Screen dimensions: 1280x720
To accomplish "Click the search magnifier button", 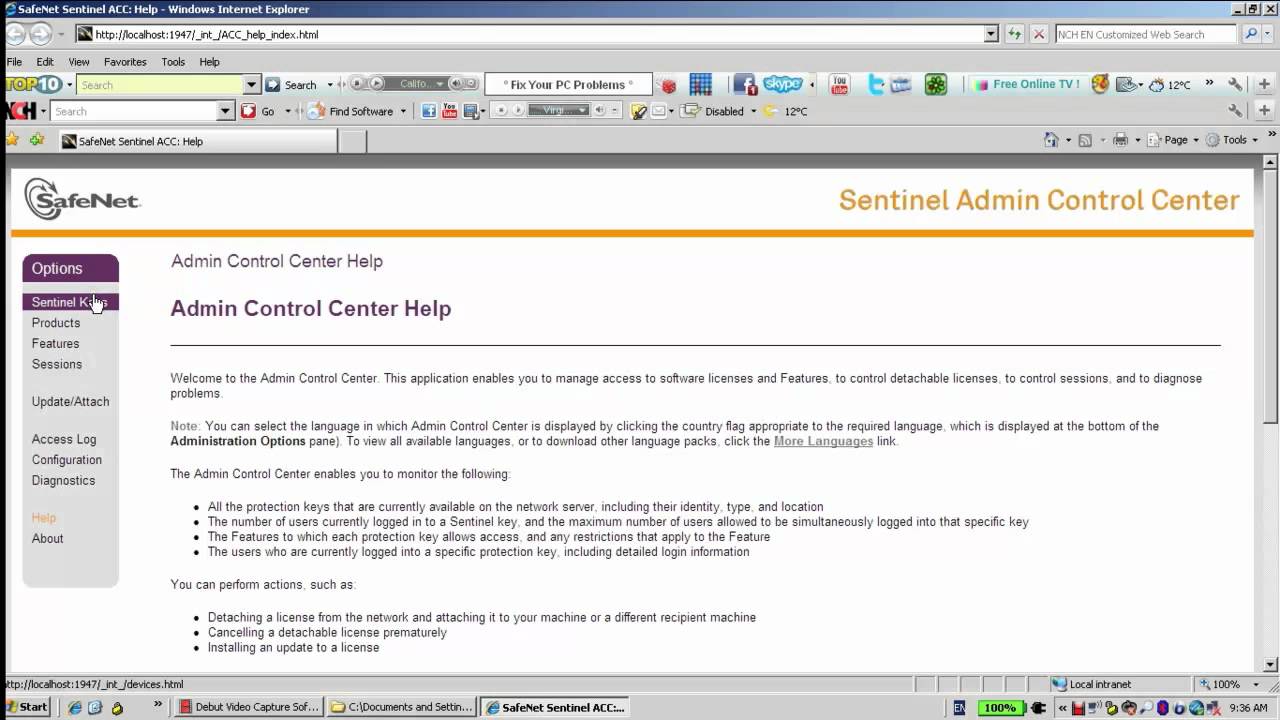I will pos(1251,34).
